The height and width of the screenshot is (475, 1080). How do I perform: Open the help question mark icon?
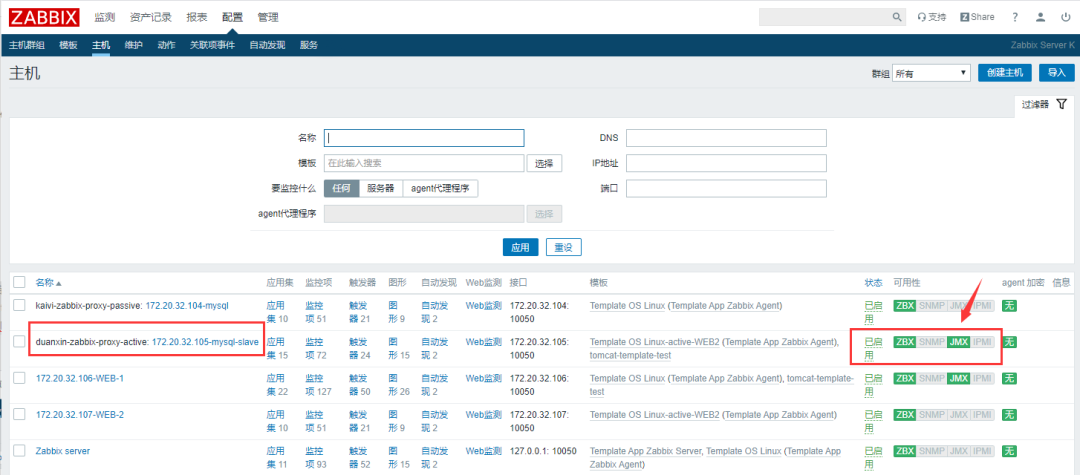click(x=1015, y=17)
